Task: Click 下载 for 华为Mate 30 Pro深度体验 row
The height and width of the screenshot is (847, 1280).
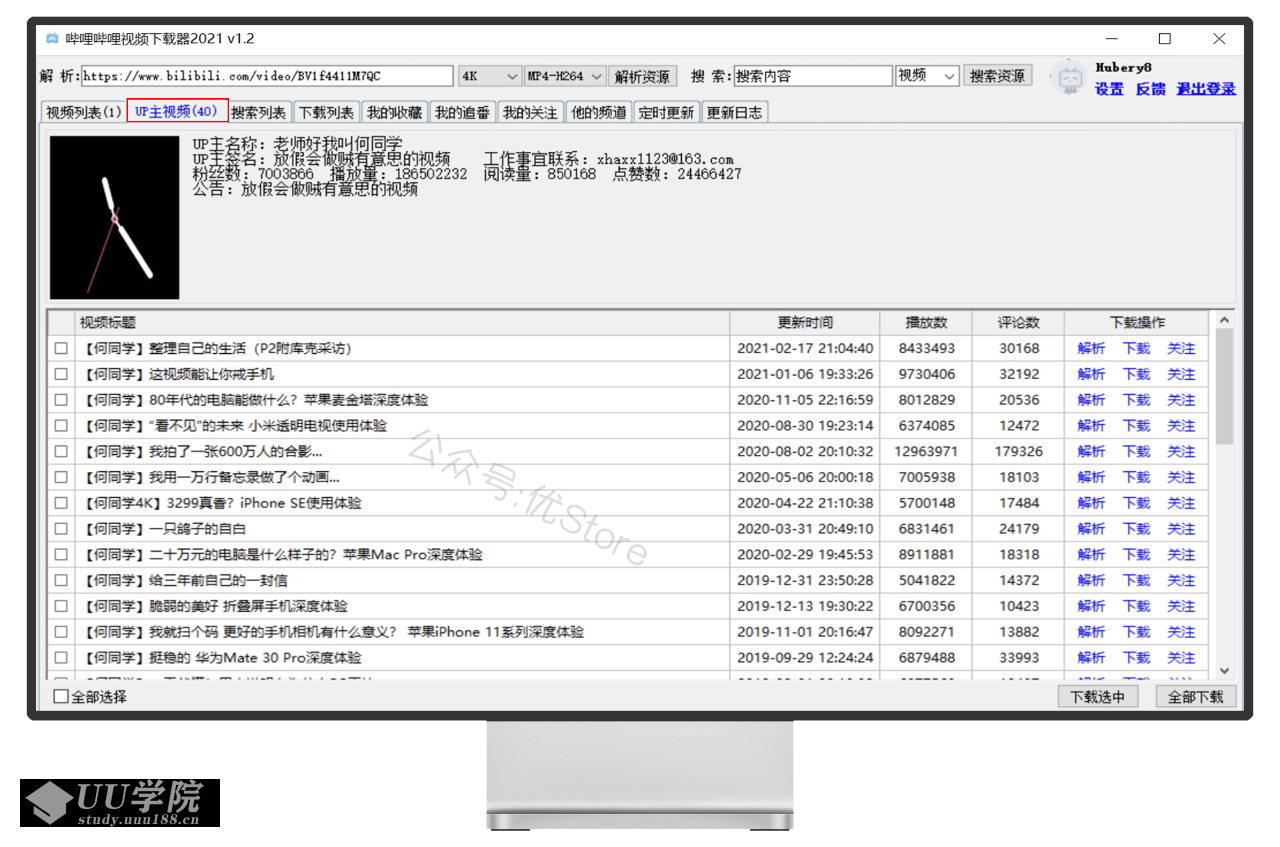Action: pyautogui.click(x=1137, y=658)
